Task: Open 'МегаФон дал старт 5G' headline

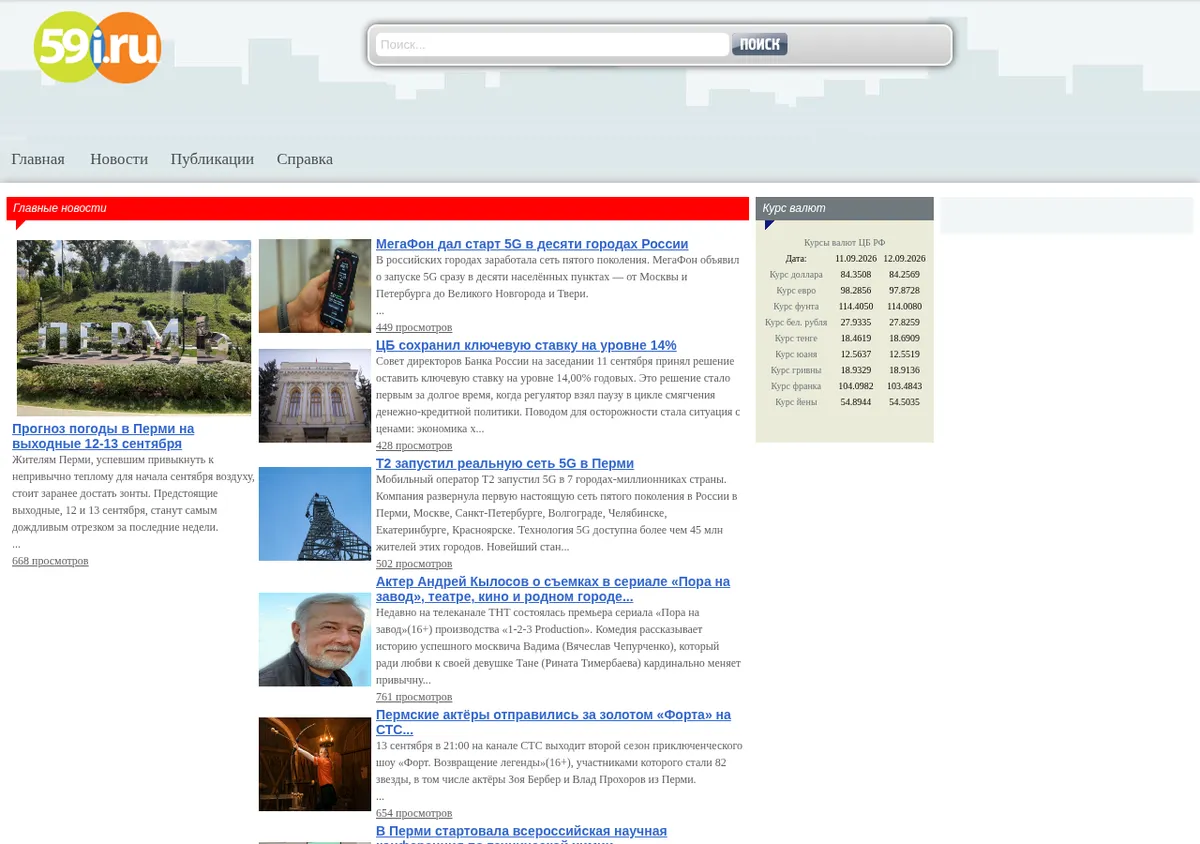Action: click(532, 244)
